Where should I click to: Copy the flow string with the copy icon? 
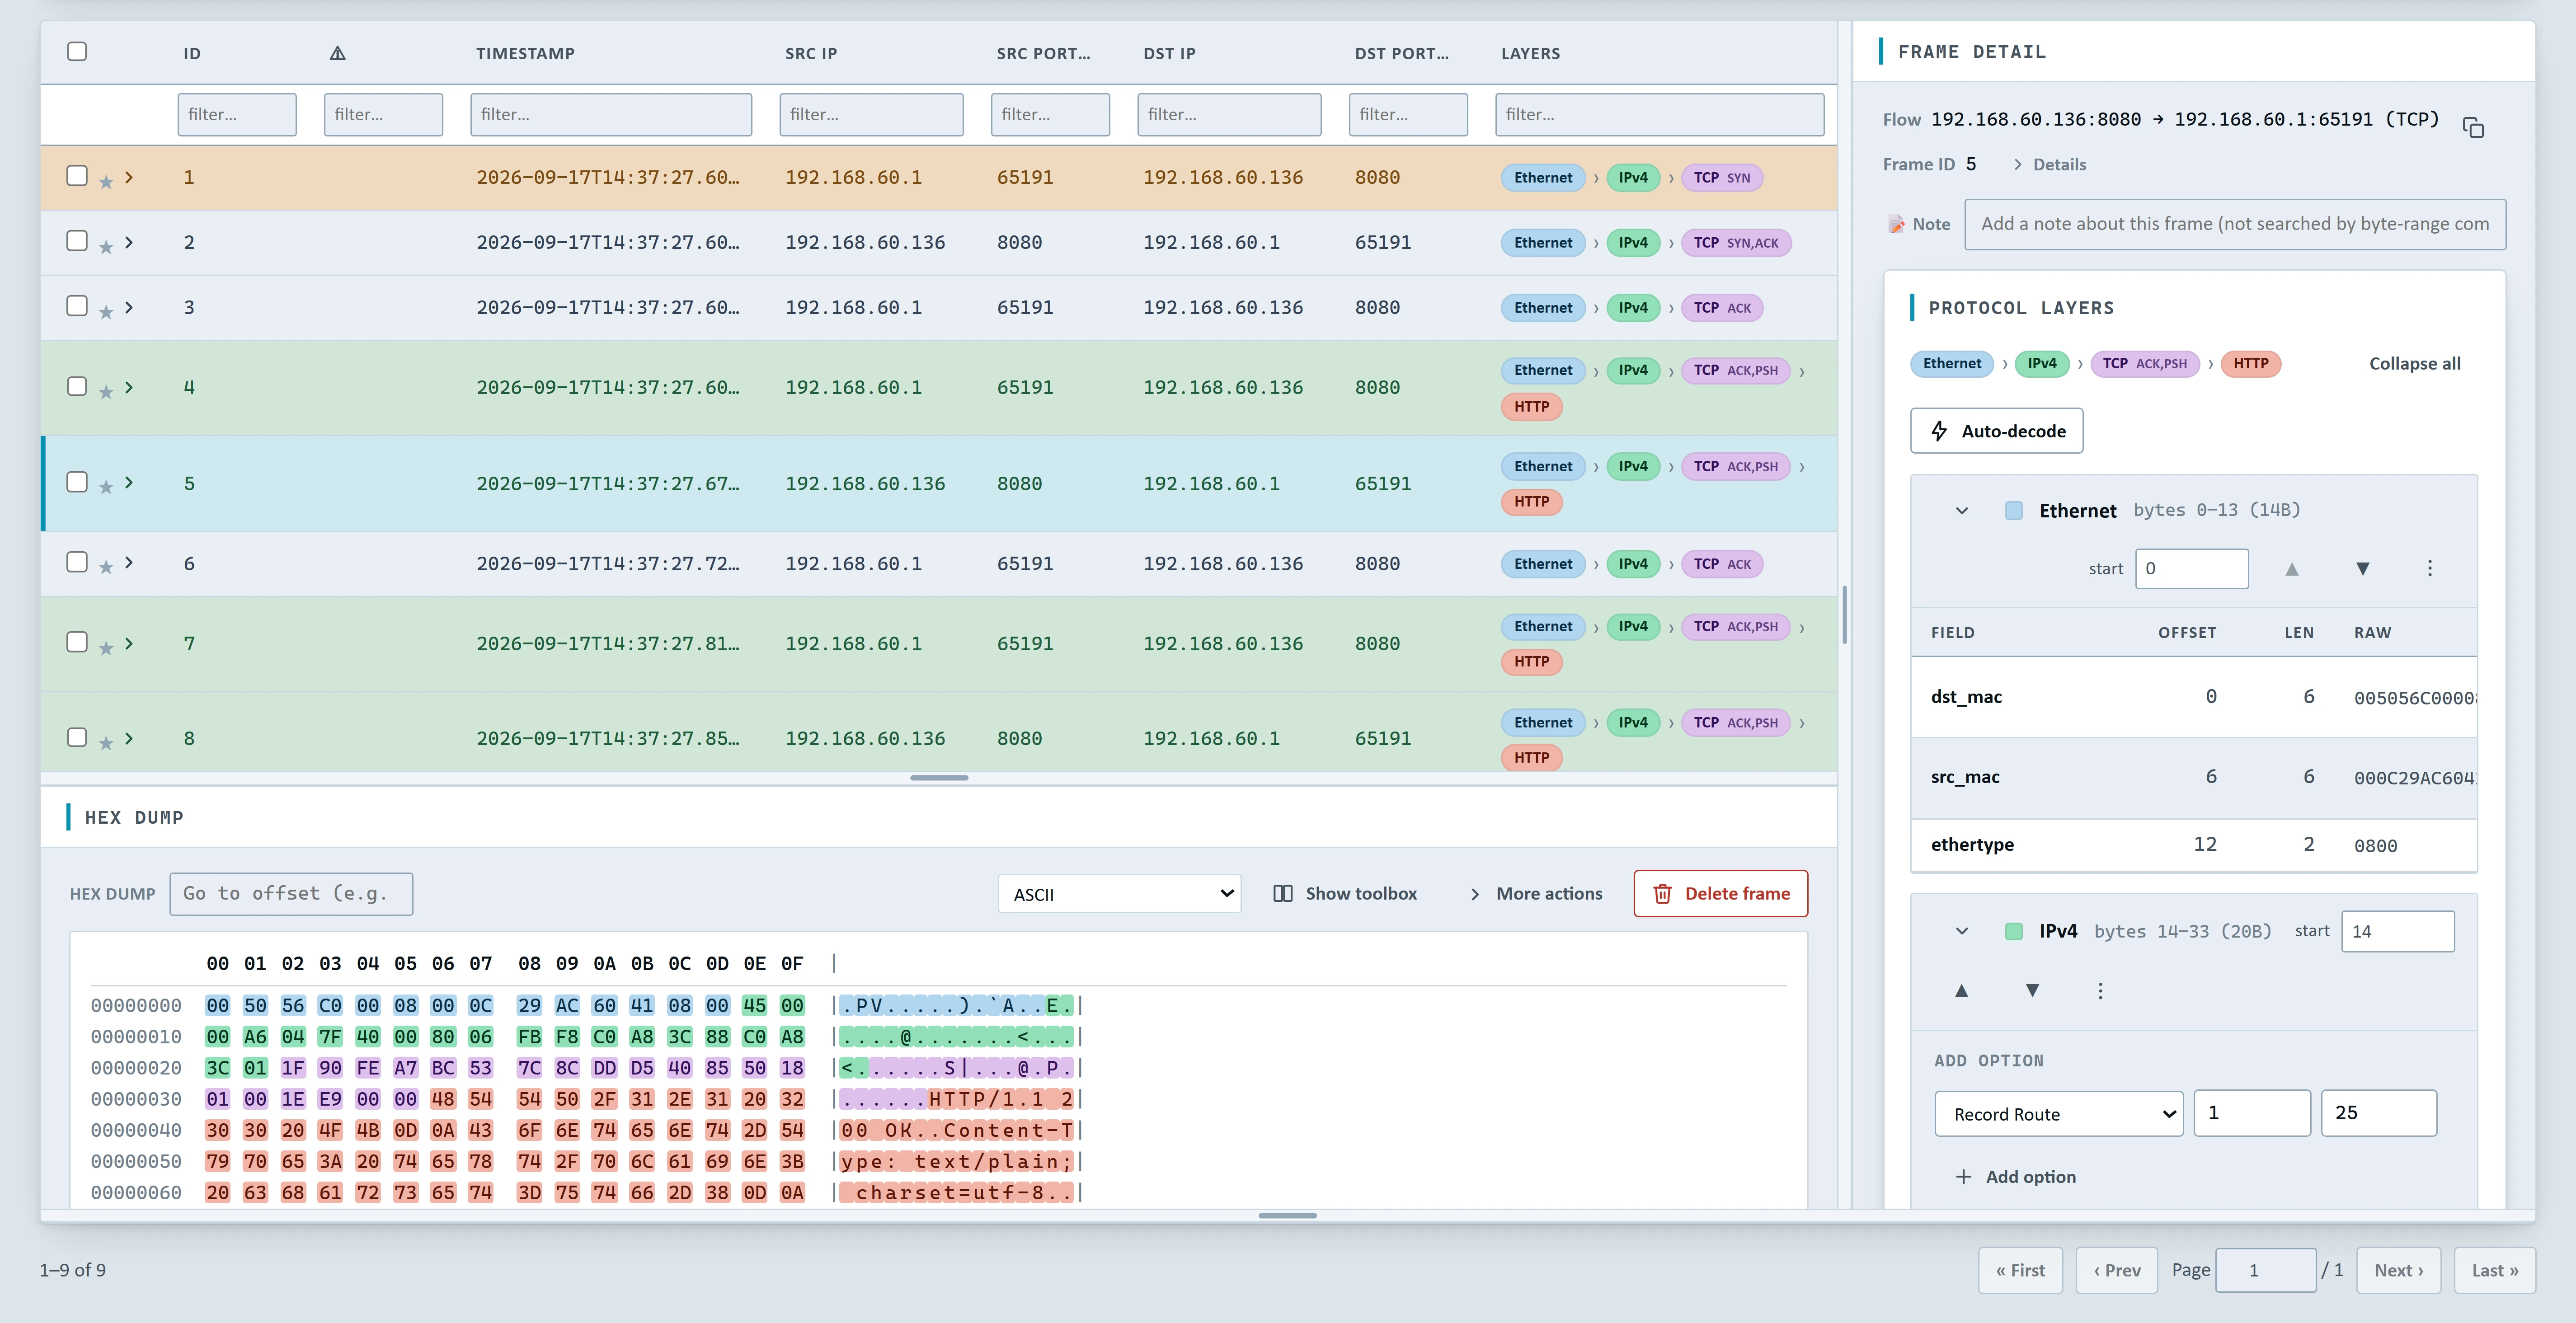(x=2473, y=127)
